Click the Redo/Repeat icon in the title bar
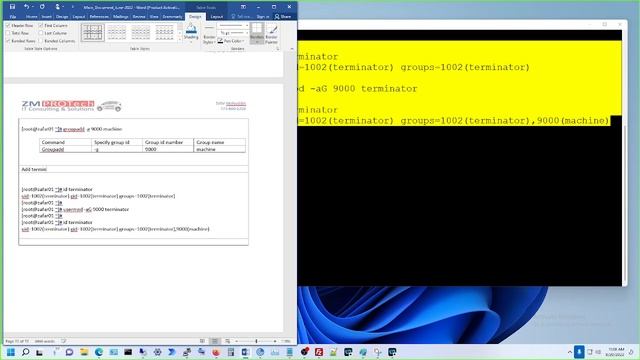Screen dimensions: 640x360 click(42, 7)
